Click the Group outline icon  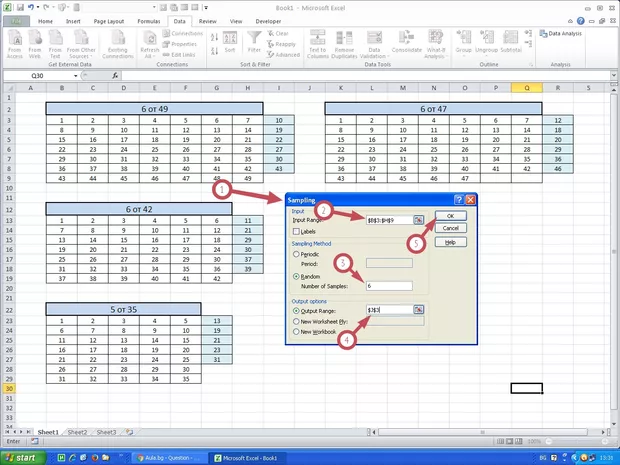pyautogui.click(x=463, y=42)
